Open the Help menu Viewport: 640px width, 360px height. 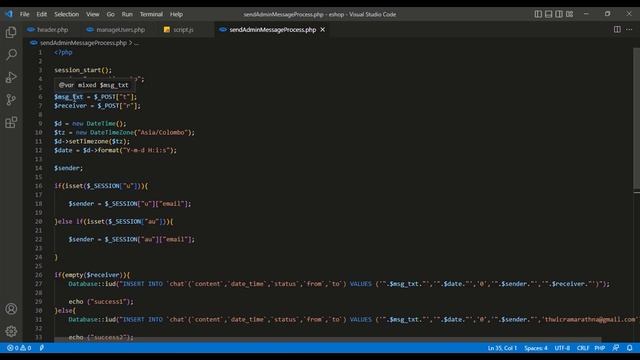tap(176, 14)
